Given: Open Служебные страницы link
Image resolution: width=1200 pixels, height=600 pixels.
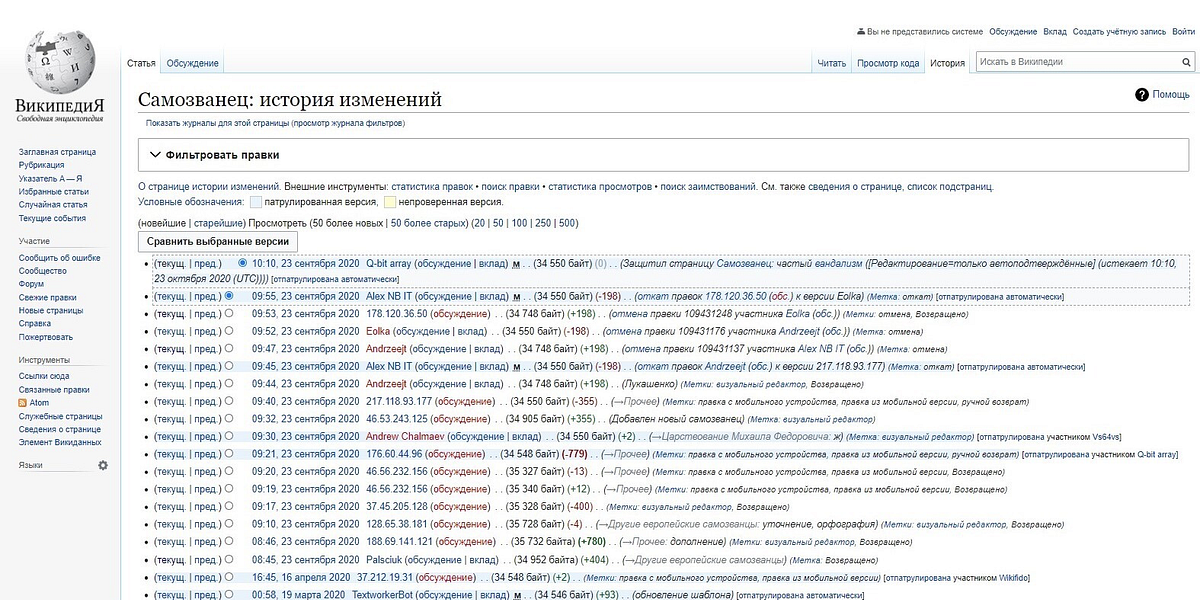Looking at the screenshot, I should point(60,416).
